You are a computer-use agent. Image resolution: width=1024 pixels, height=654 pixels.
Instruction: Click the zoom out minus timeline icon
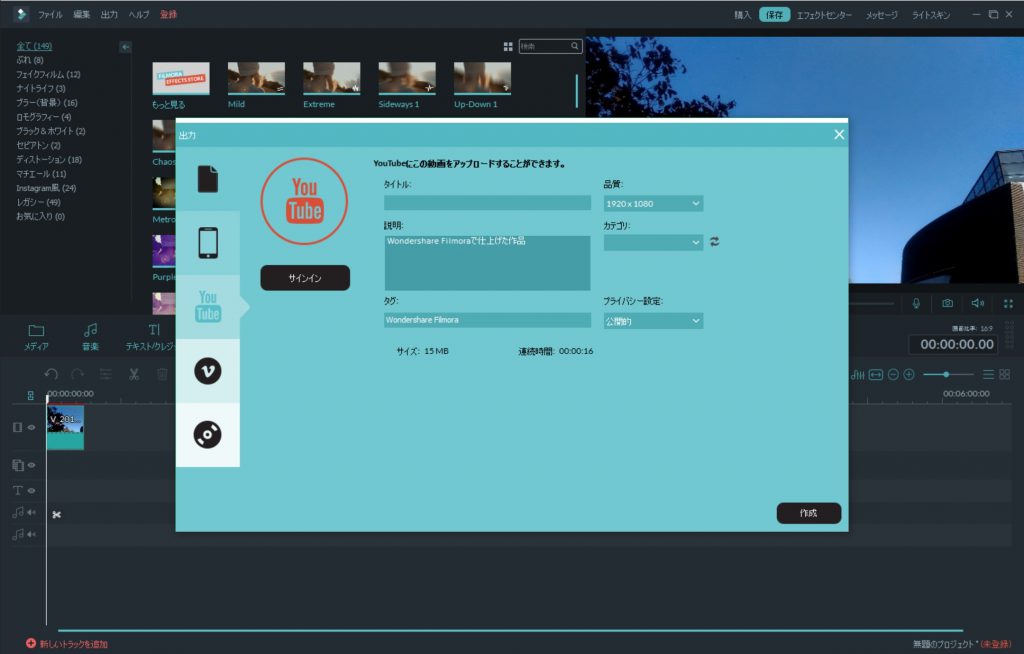click(x=893, y=374)
